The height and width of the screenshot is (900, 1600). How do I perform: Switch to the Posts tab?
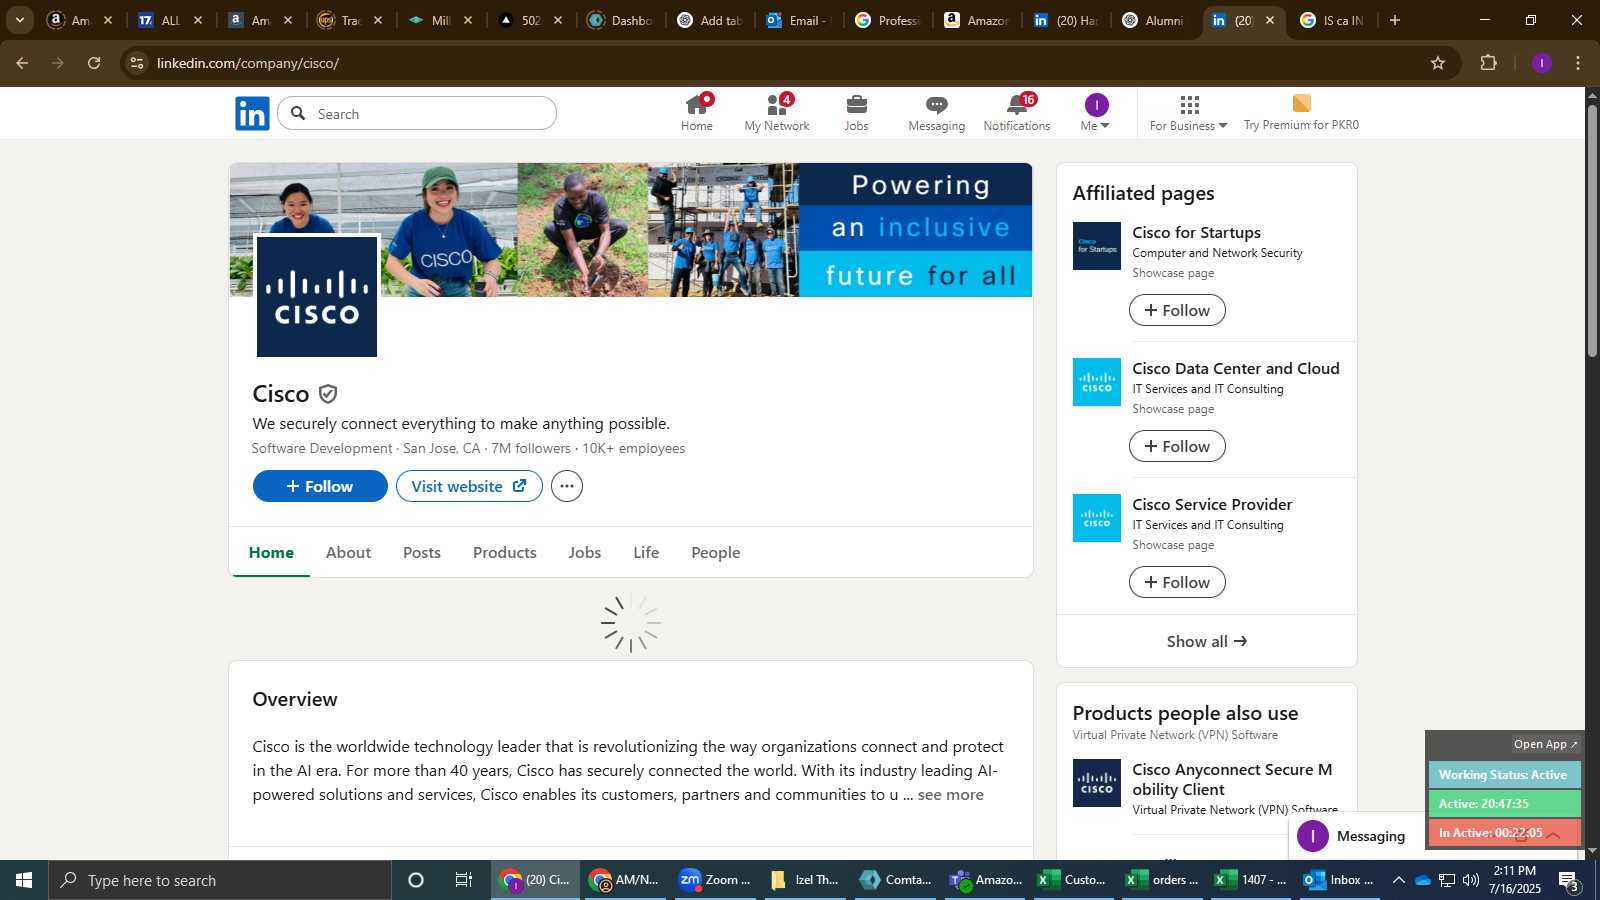click(x=422, y=552)
